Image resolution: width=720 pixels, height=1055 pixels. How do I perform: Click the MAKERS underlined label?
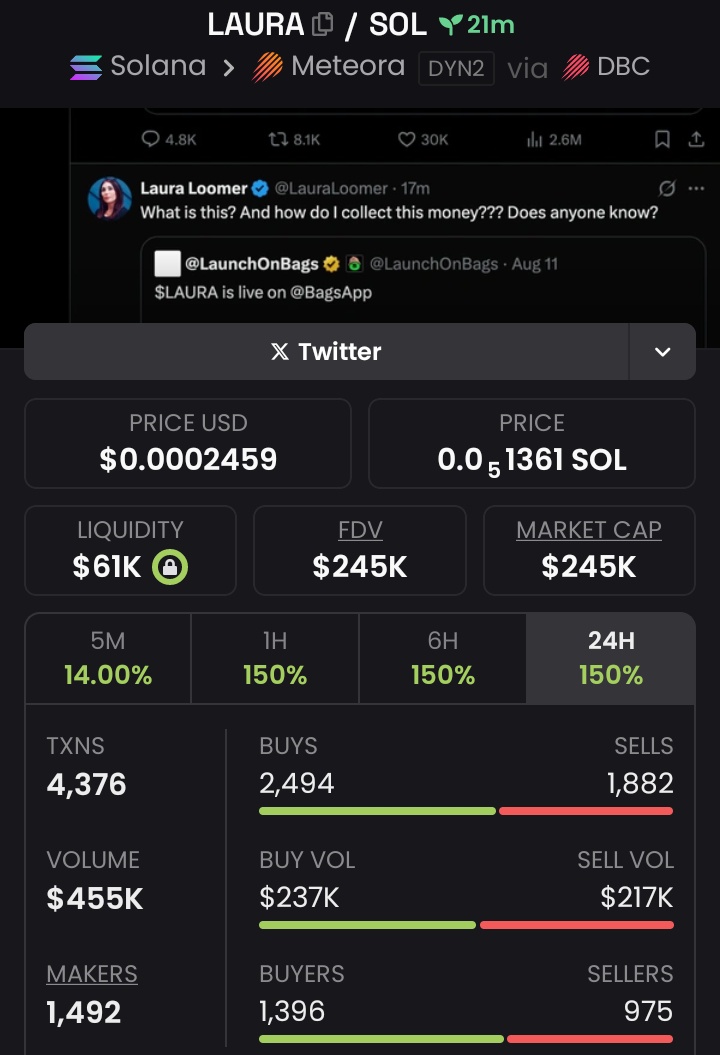point(92,974)
